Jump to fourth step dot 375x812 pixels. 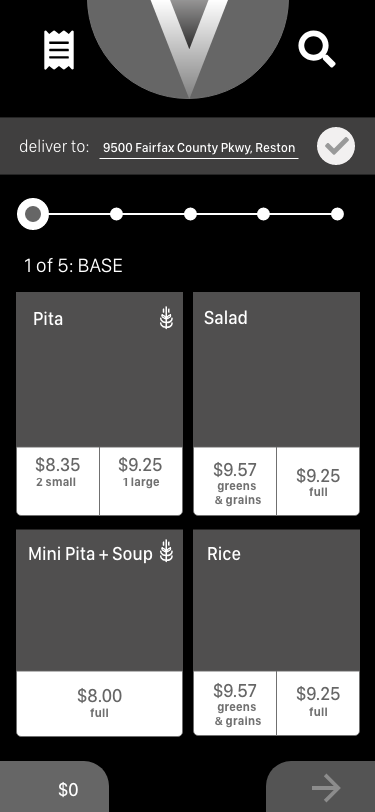click(264, 214)
